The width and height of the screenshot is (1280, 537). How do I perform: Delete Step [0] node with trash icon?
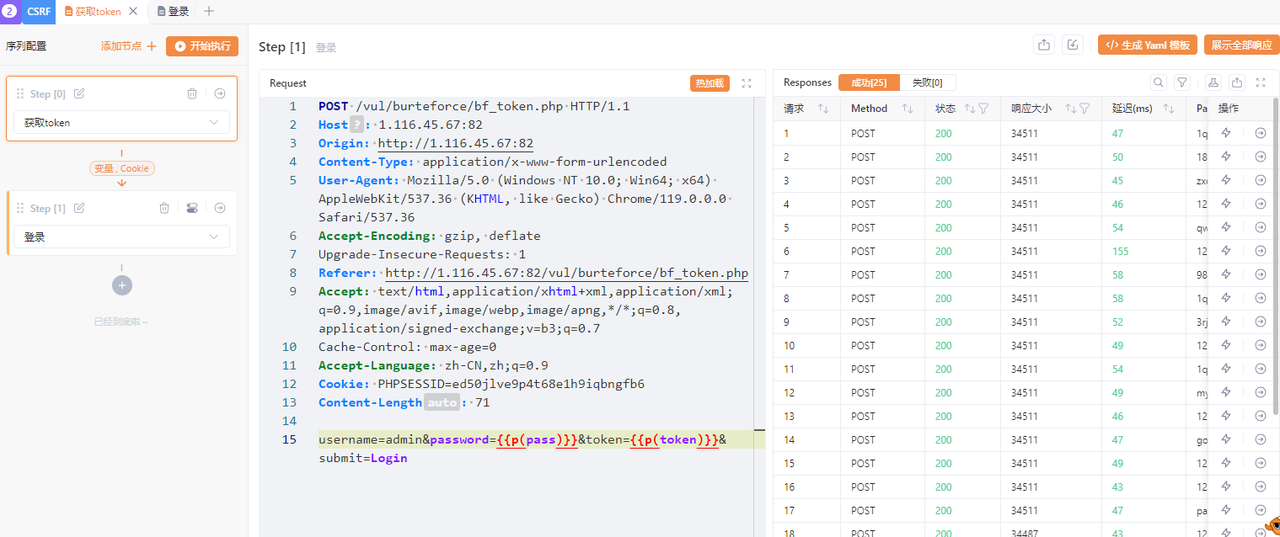(x=192, y=94)
